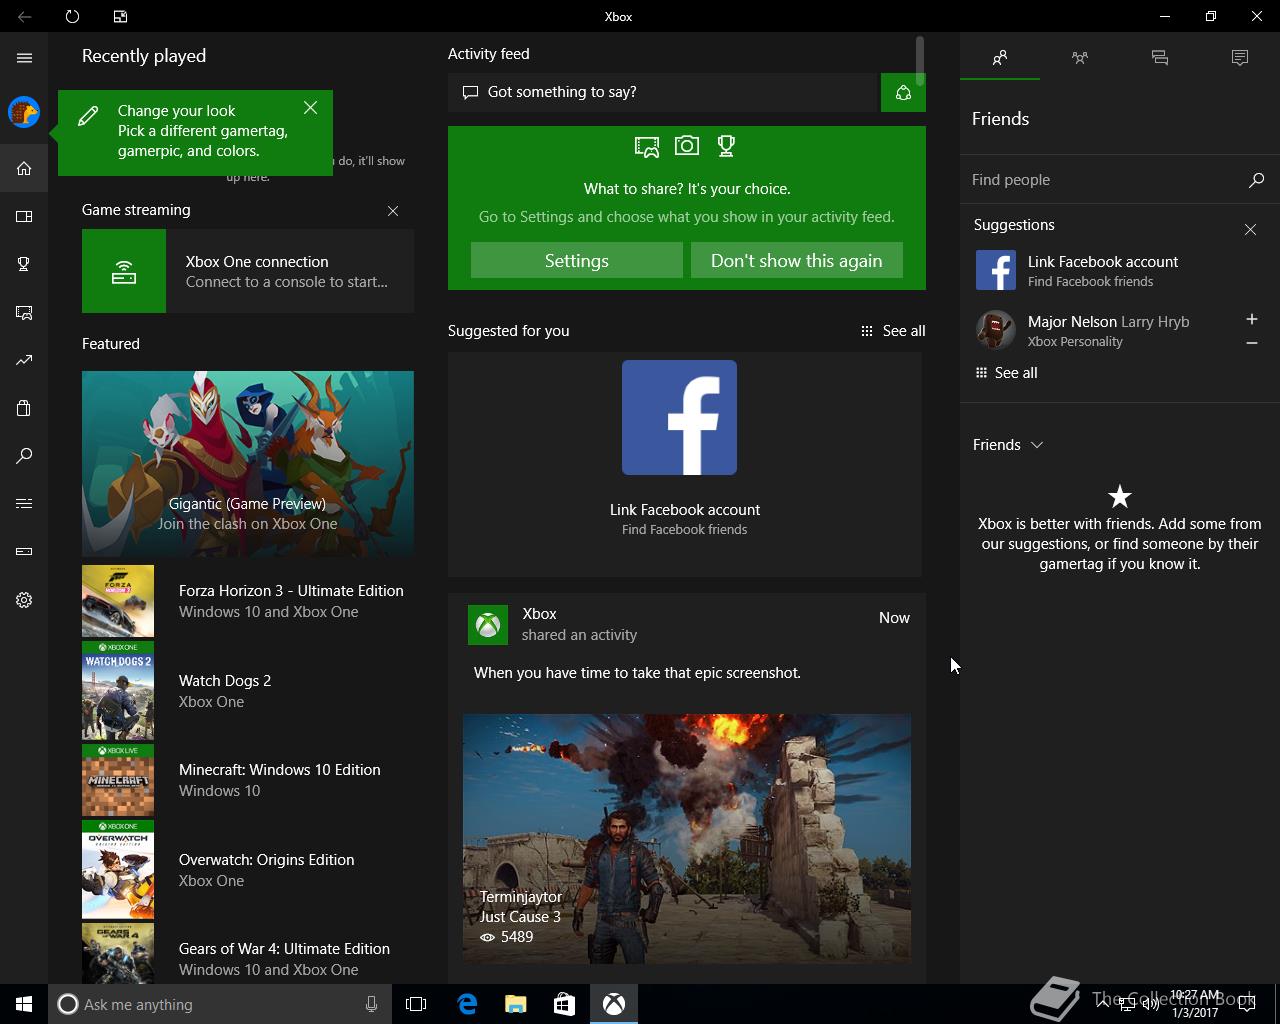Open Search magnifier in sidebar
This screenshot has height=1024, width=1280.
[24, 456]
